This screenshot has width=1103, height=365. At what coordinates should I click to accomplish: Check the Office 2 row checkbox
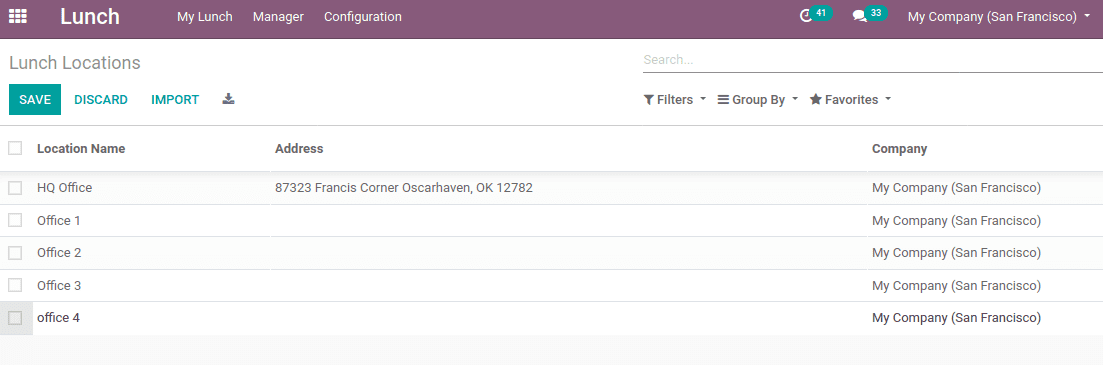[15, 252]
